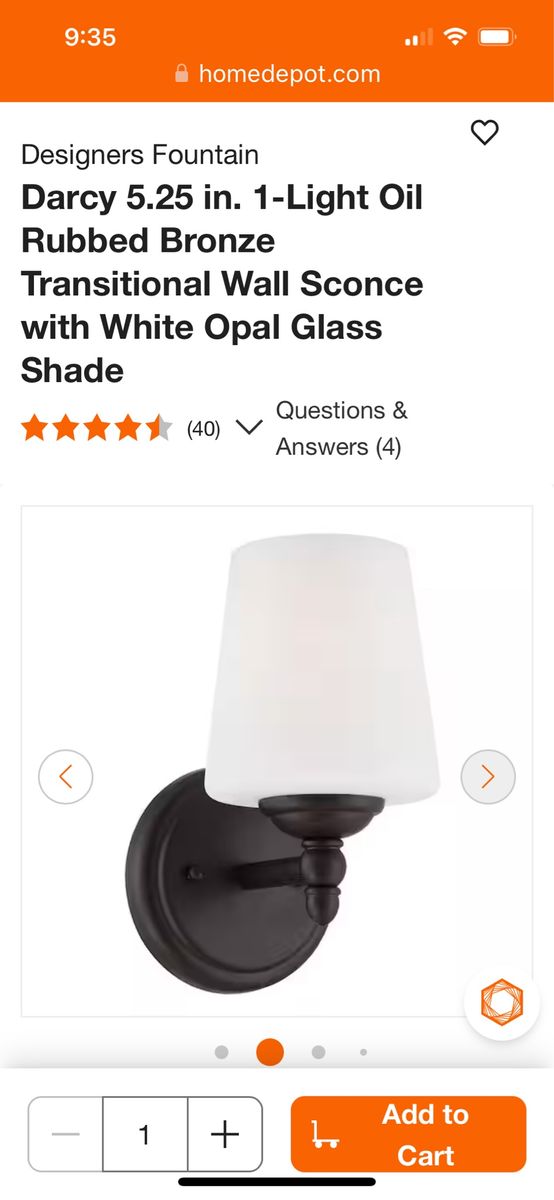Tap the heart favorite icon
554x1200 pixels.
coord(485,132)
